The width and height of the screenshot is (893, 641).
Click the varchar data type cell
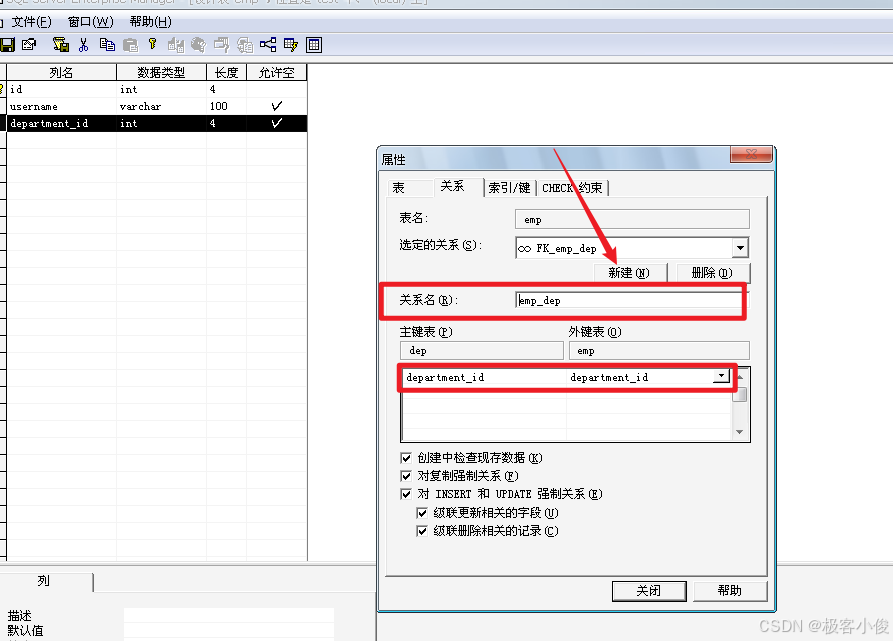coord(161,106)
